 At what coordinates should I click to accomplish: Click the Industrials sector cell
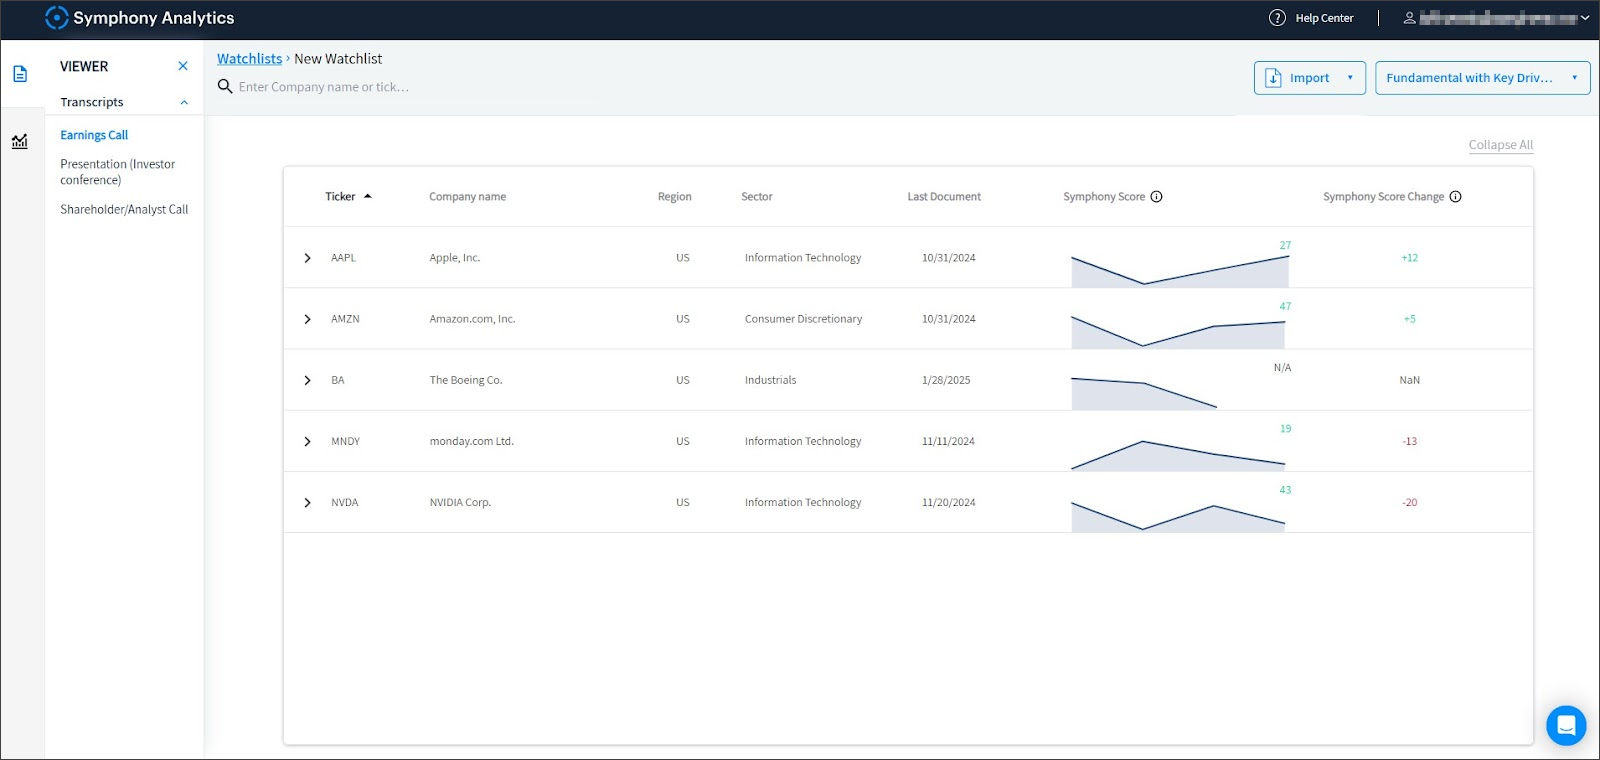click(770, 380)
